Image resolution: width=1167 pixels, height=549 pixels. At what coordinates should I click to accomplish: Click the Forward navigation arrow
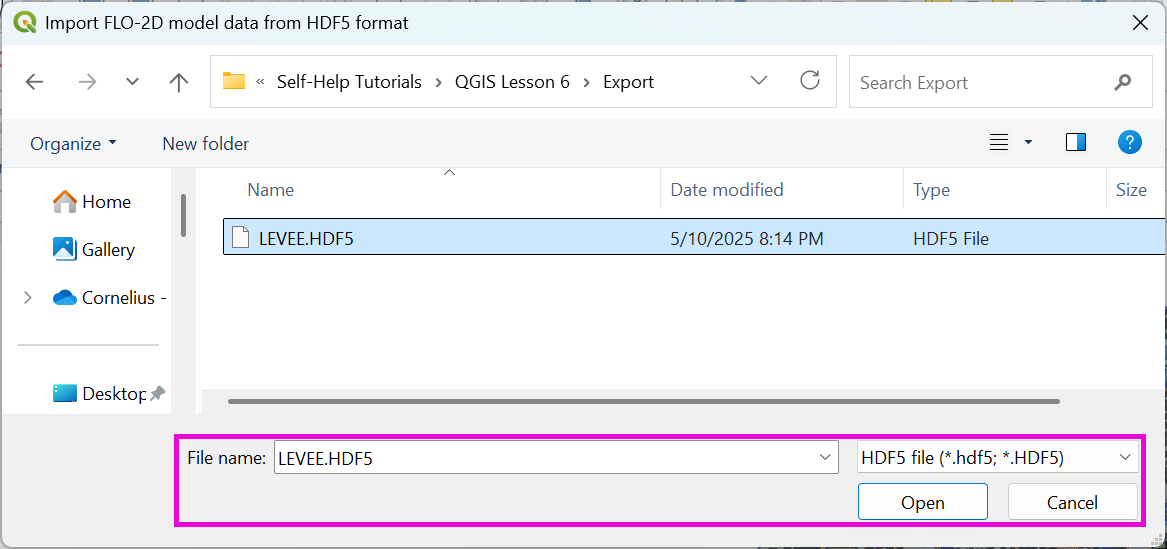pos(87,82)
